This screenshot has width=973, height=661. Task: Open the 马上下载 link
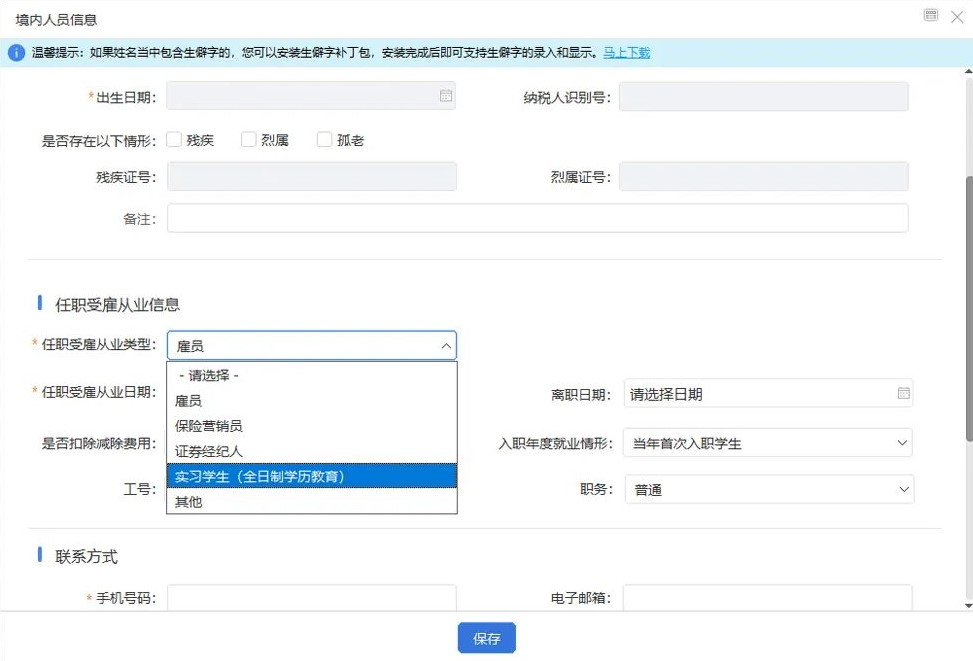(x=626, y=53)
